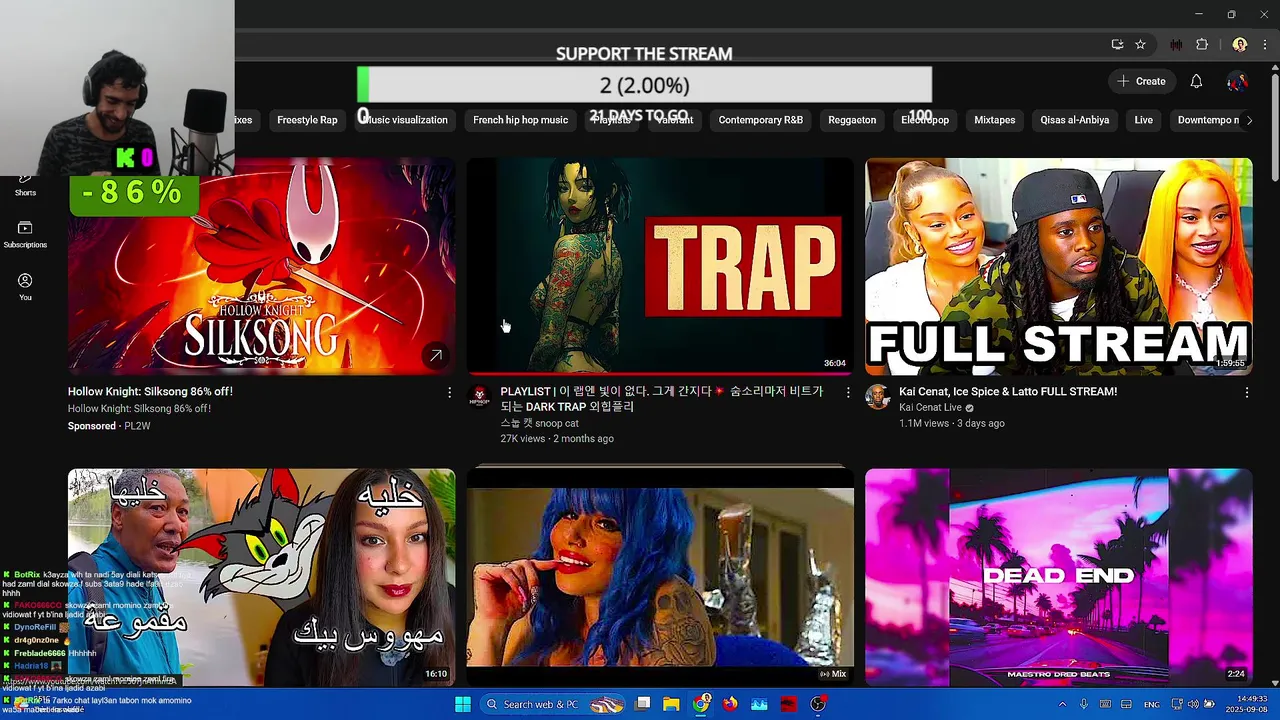Click the PL2W sponsor link

click(137, 426)
